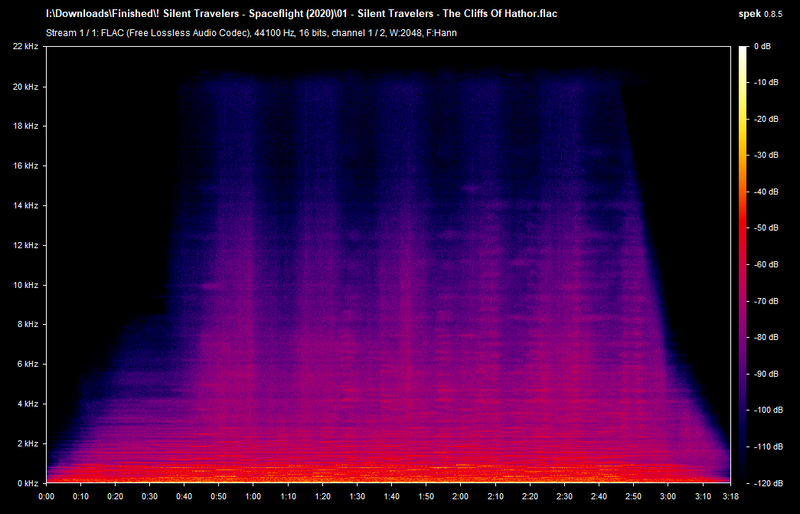Click the 0:40 time axis label

click(184, 496)
